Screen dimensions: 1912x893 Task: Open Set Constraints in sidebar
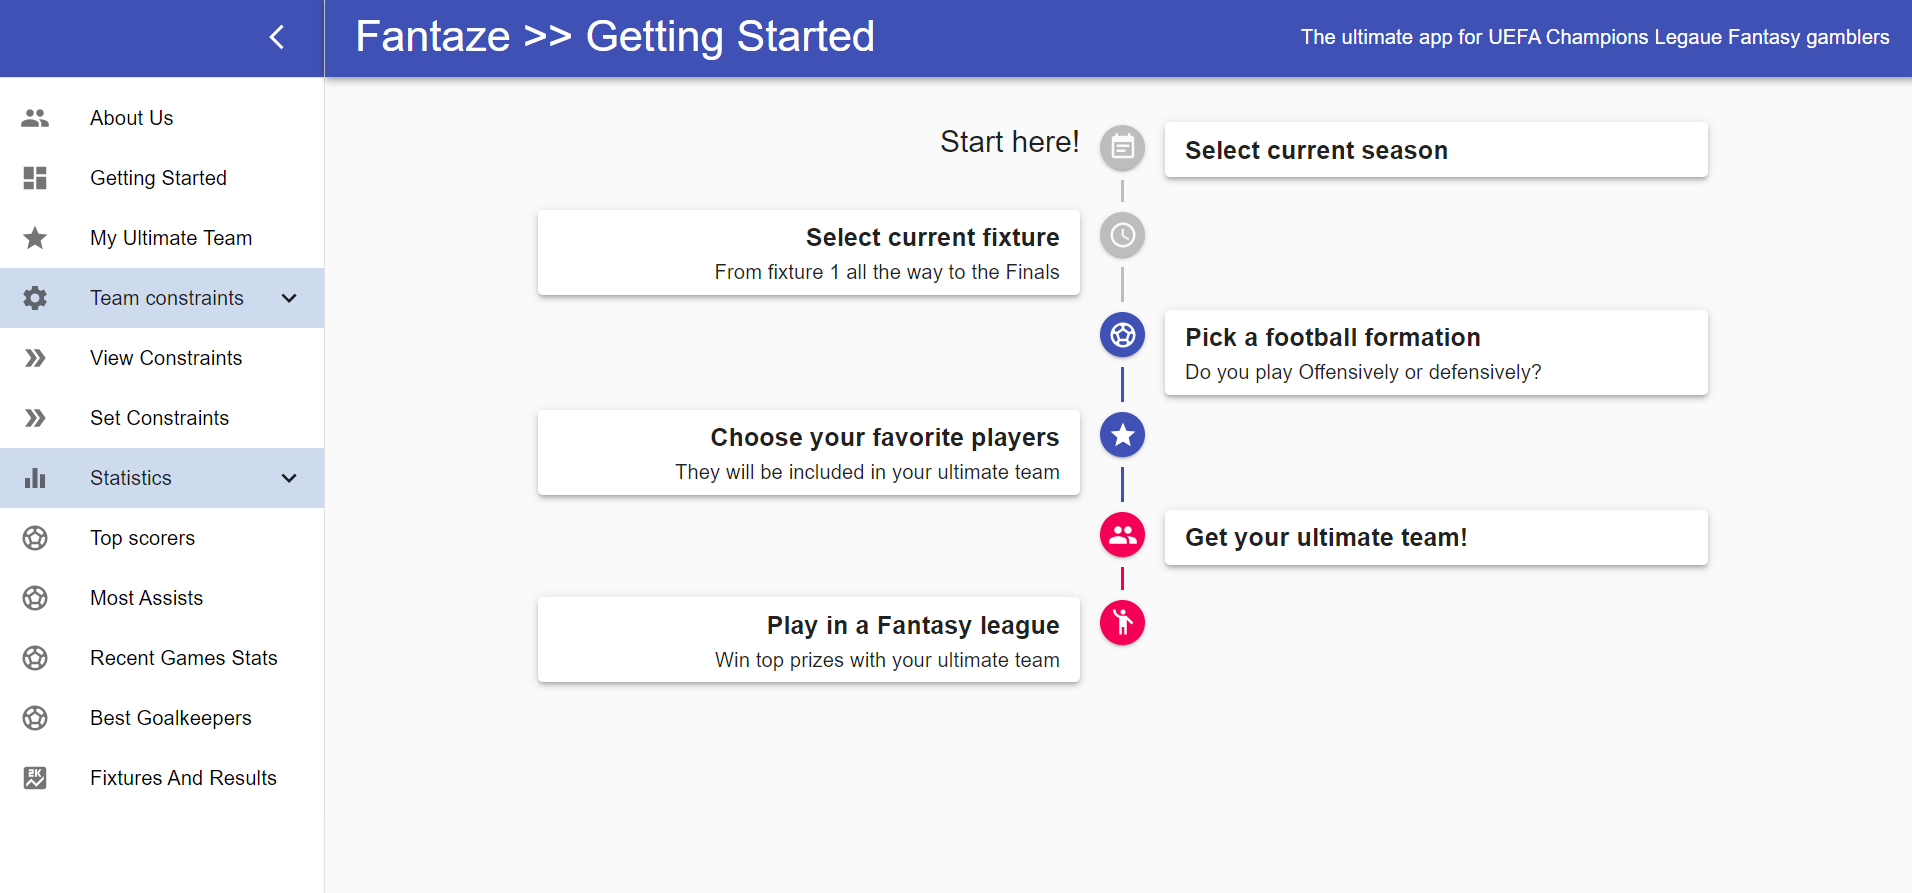tap(159, 418)
